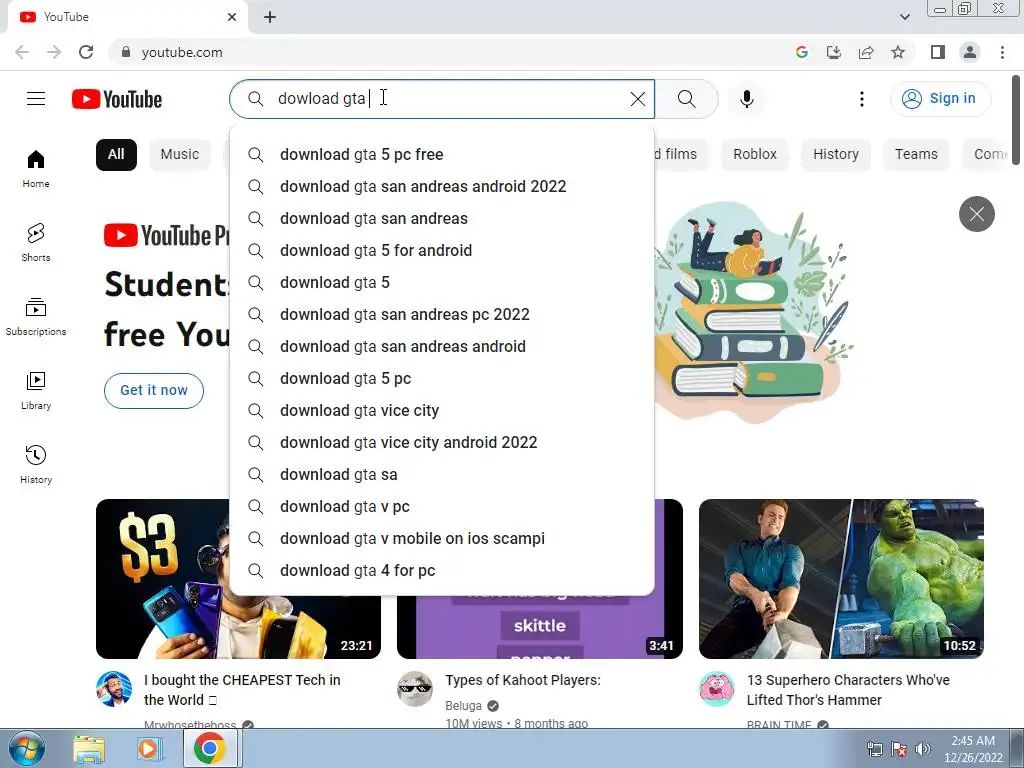Click the YouTube logo
The height and width of the screenshot is (768, 1024).
point(117,99)
